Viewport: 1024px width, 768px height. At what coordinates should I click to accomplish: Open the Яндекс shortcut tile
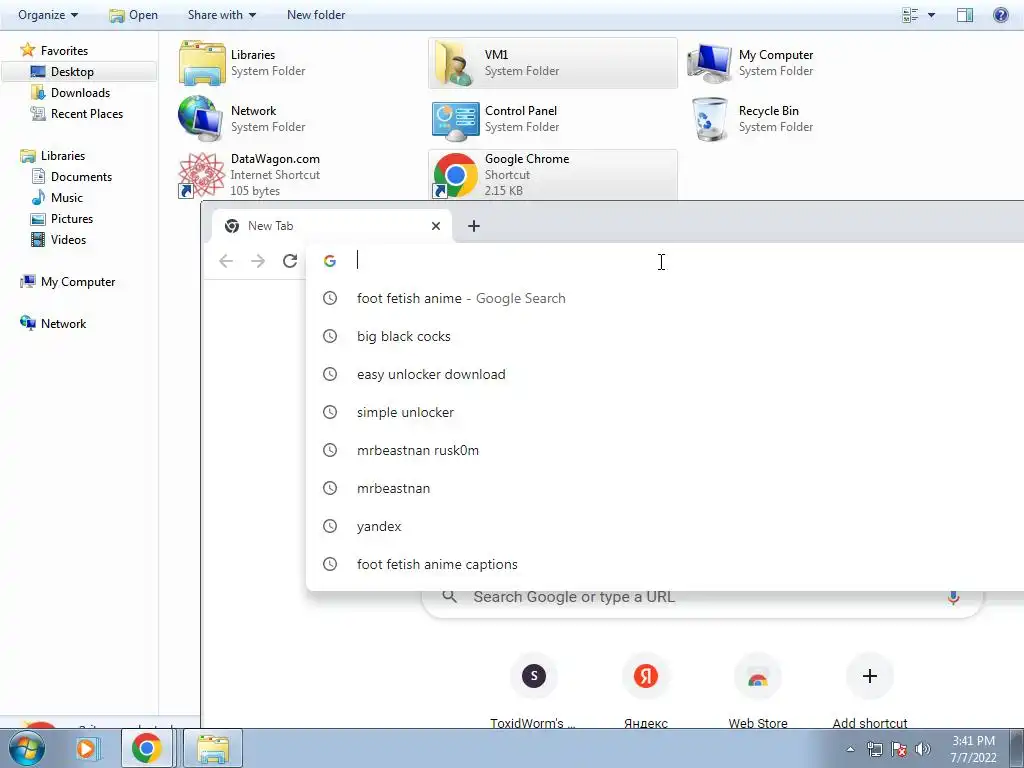[x=646, y=690]
